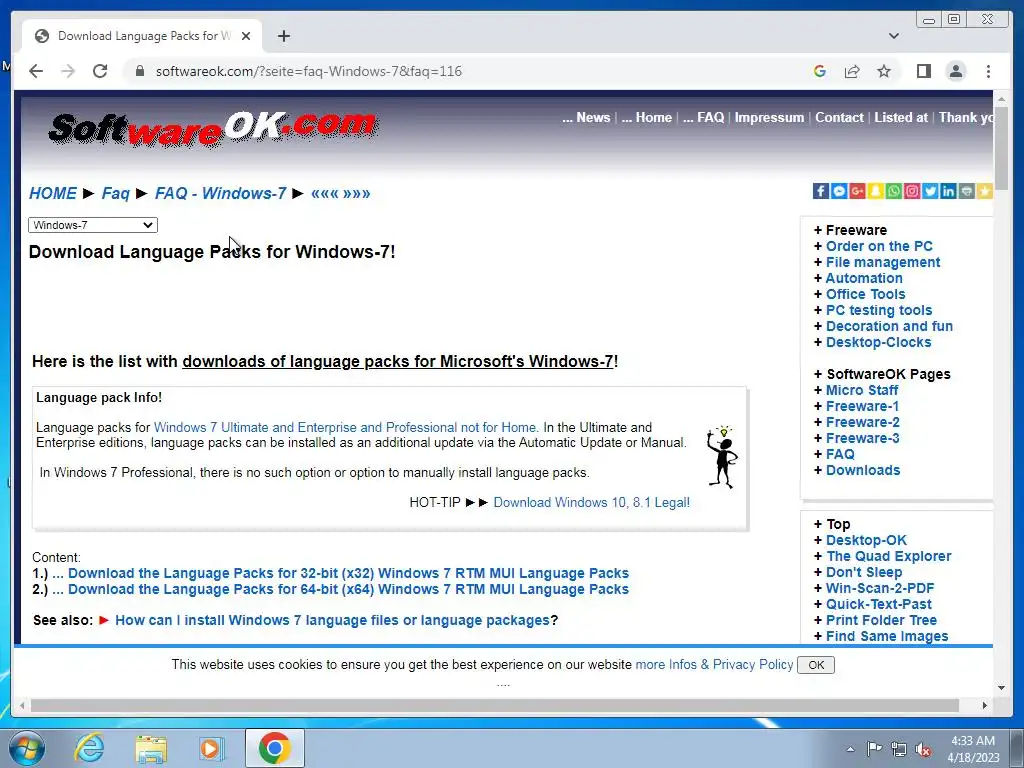Open 64-bit (x64) language packs link
This screenshot has width=1024, height=768.
click(349, 590)
